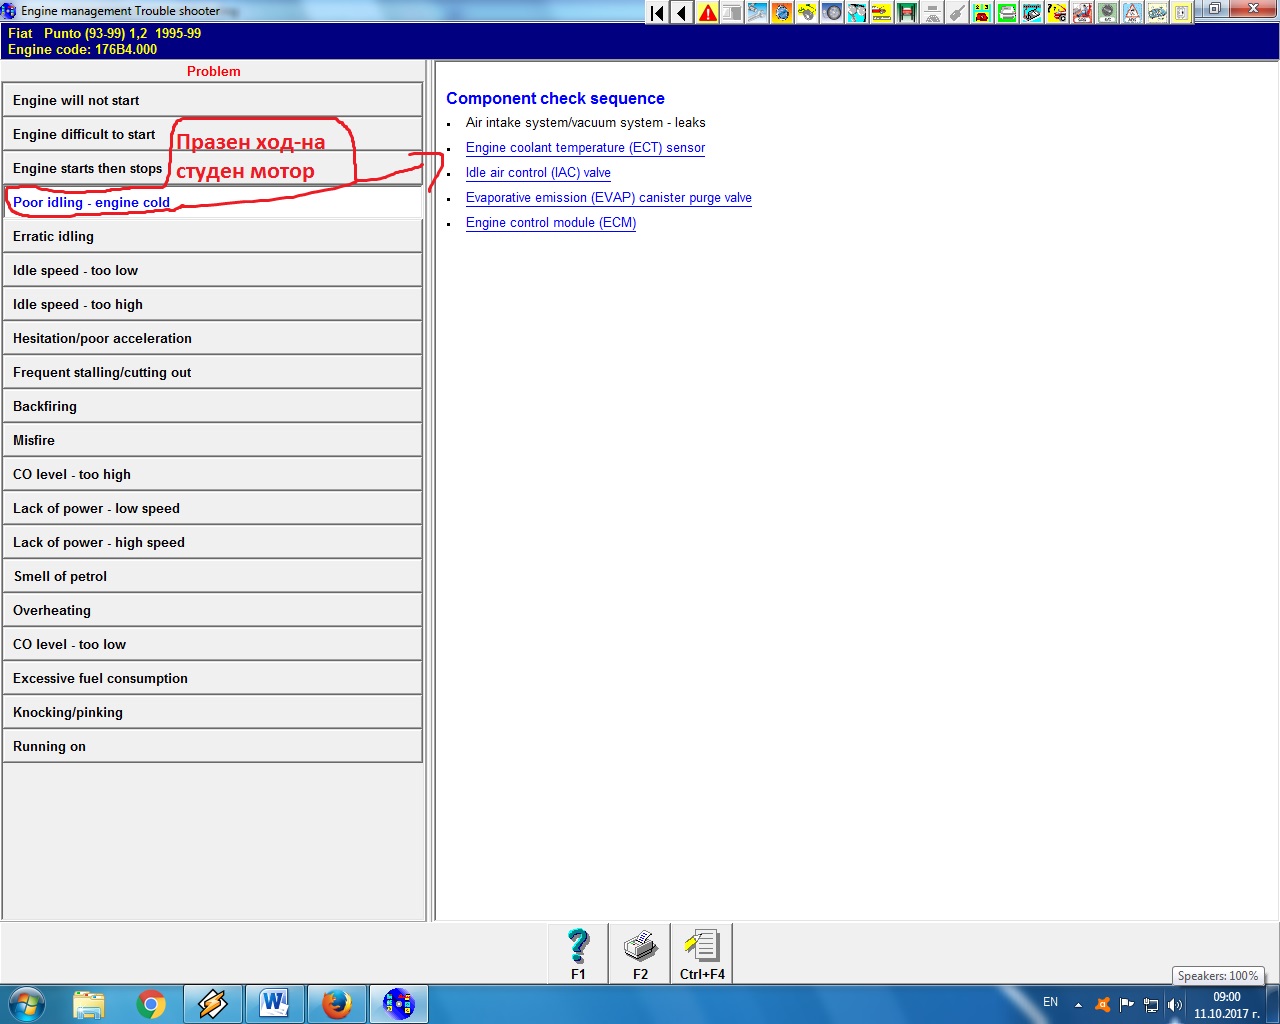Screen dimensions: 1280x1024
Task: Print the page using F2 printer icon
Action: [x=640, y=953]
